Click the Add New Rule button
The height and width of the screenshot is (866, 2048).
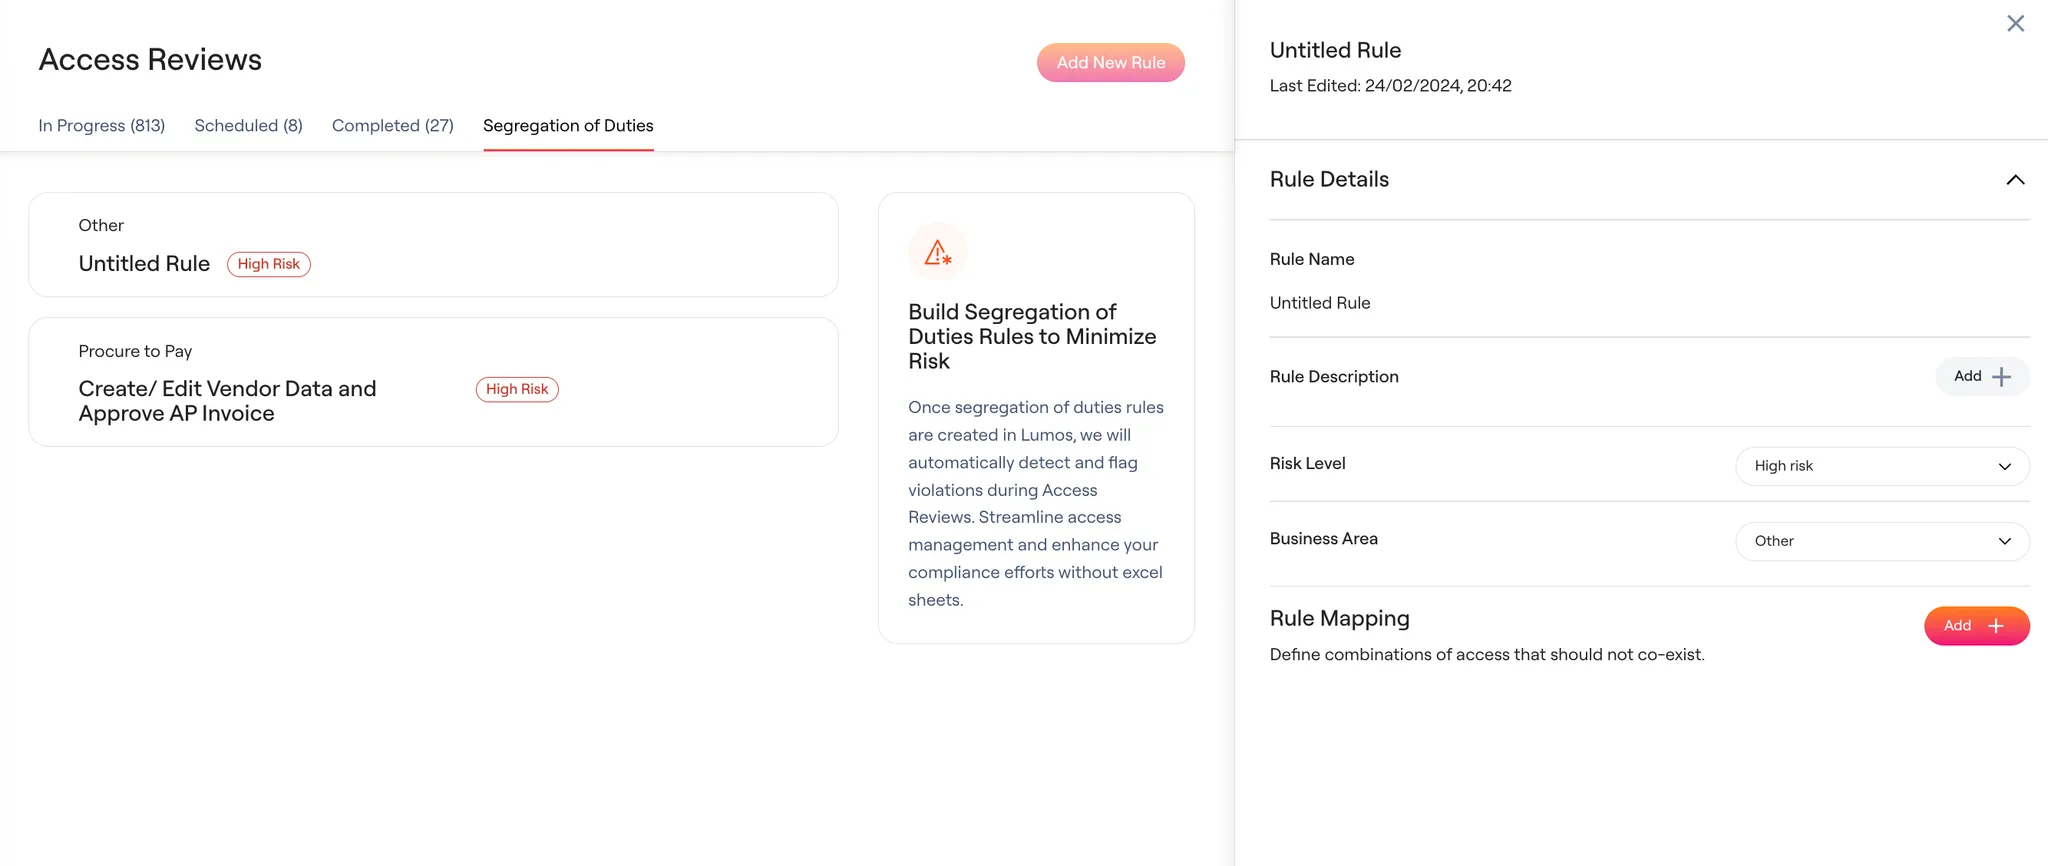[1111, 62]
